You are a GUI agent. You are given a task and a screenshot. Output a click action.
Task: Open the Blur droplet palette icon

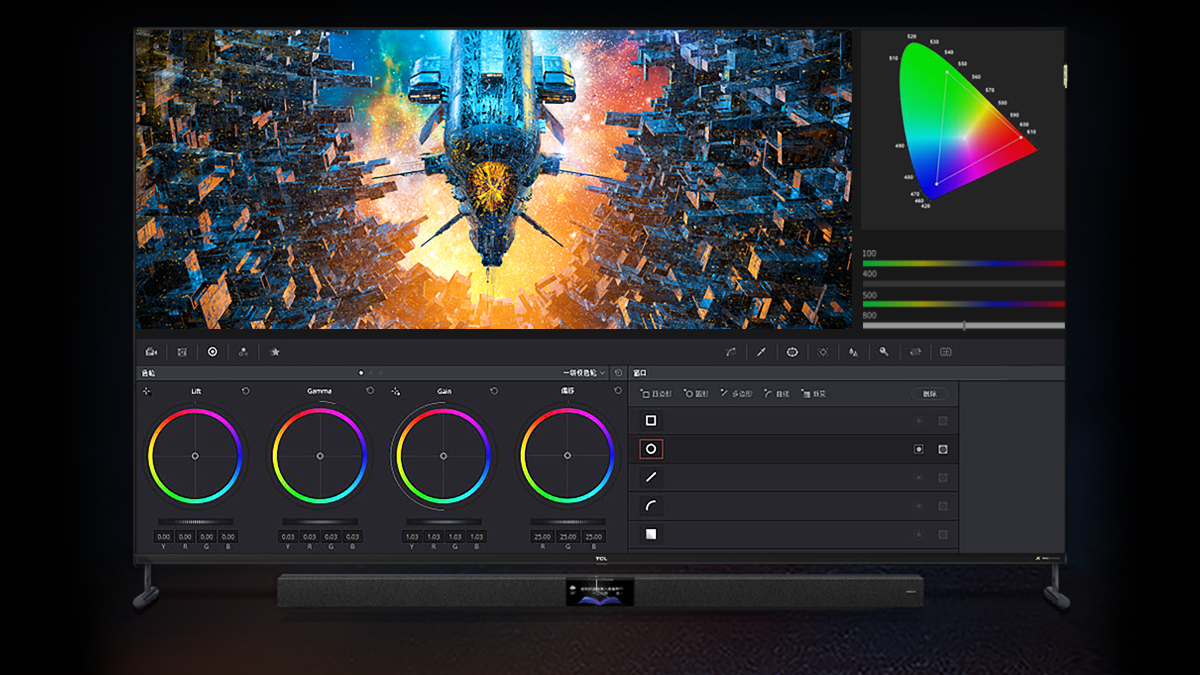tap(853, 352)
